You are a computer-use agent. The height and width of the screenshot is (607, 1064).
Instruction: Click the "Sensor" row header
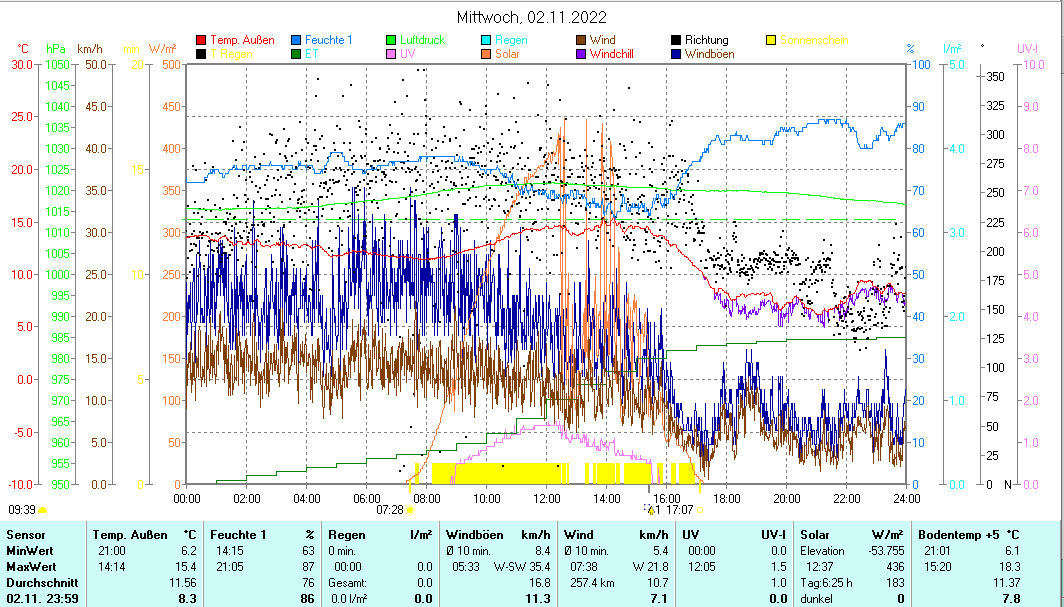(25, 535)
